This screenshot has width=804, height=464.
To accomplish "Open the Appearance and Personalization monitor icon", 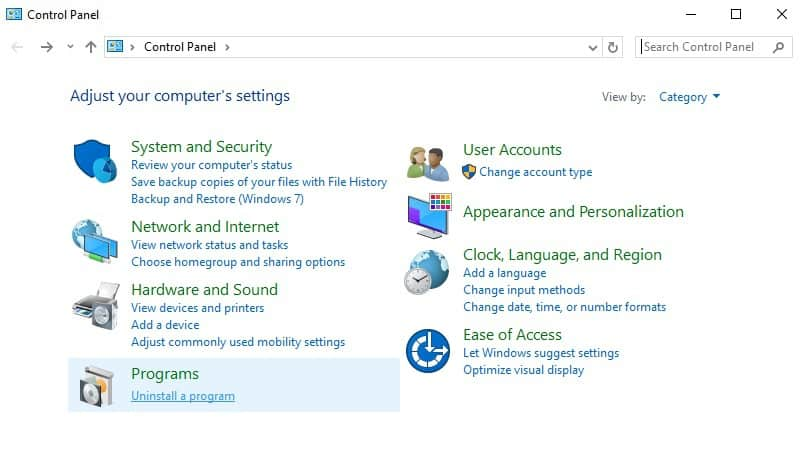I will click(430, 216).
